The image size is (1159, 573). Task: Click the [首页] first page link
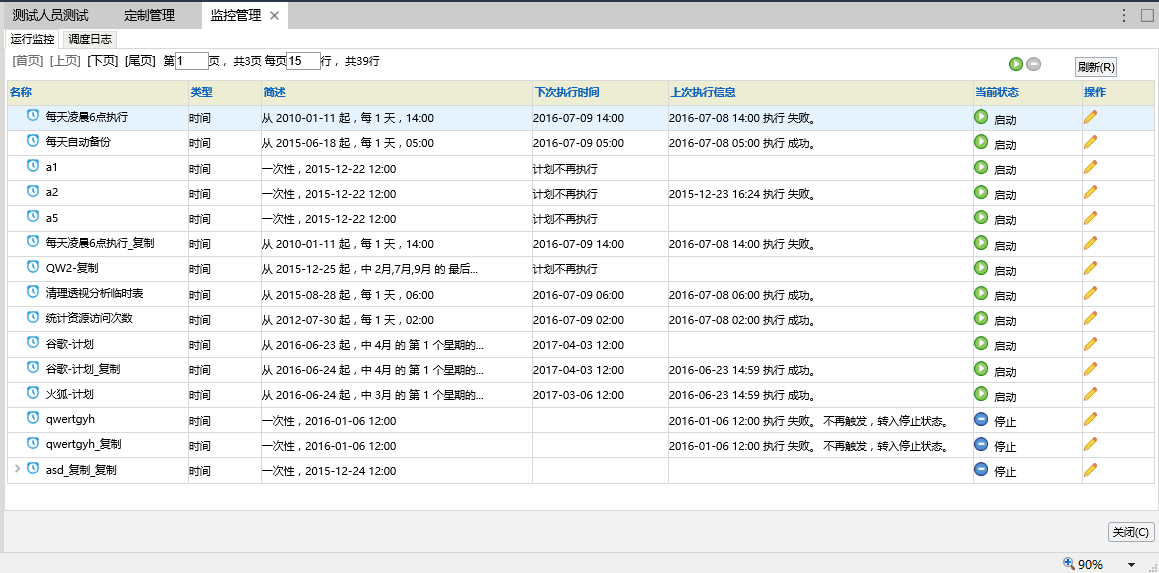(28, 61)
